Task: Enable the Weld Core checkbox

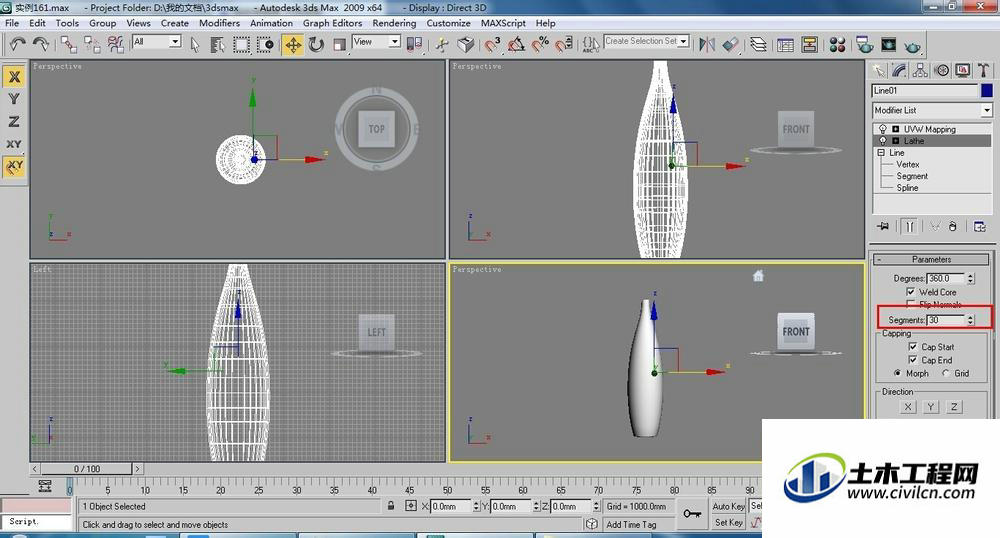Action: [x=911, y=291]
